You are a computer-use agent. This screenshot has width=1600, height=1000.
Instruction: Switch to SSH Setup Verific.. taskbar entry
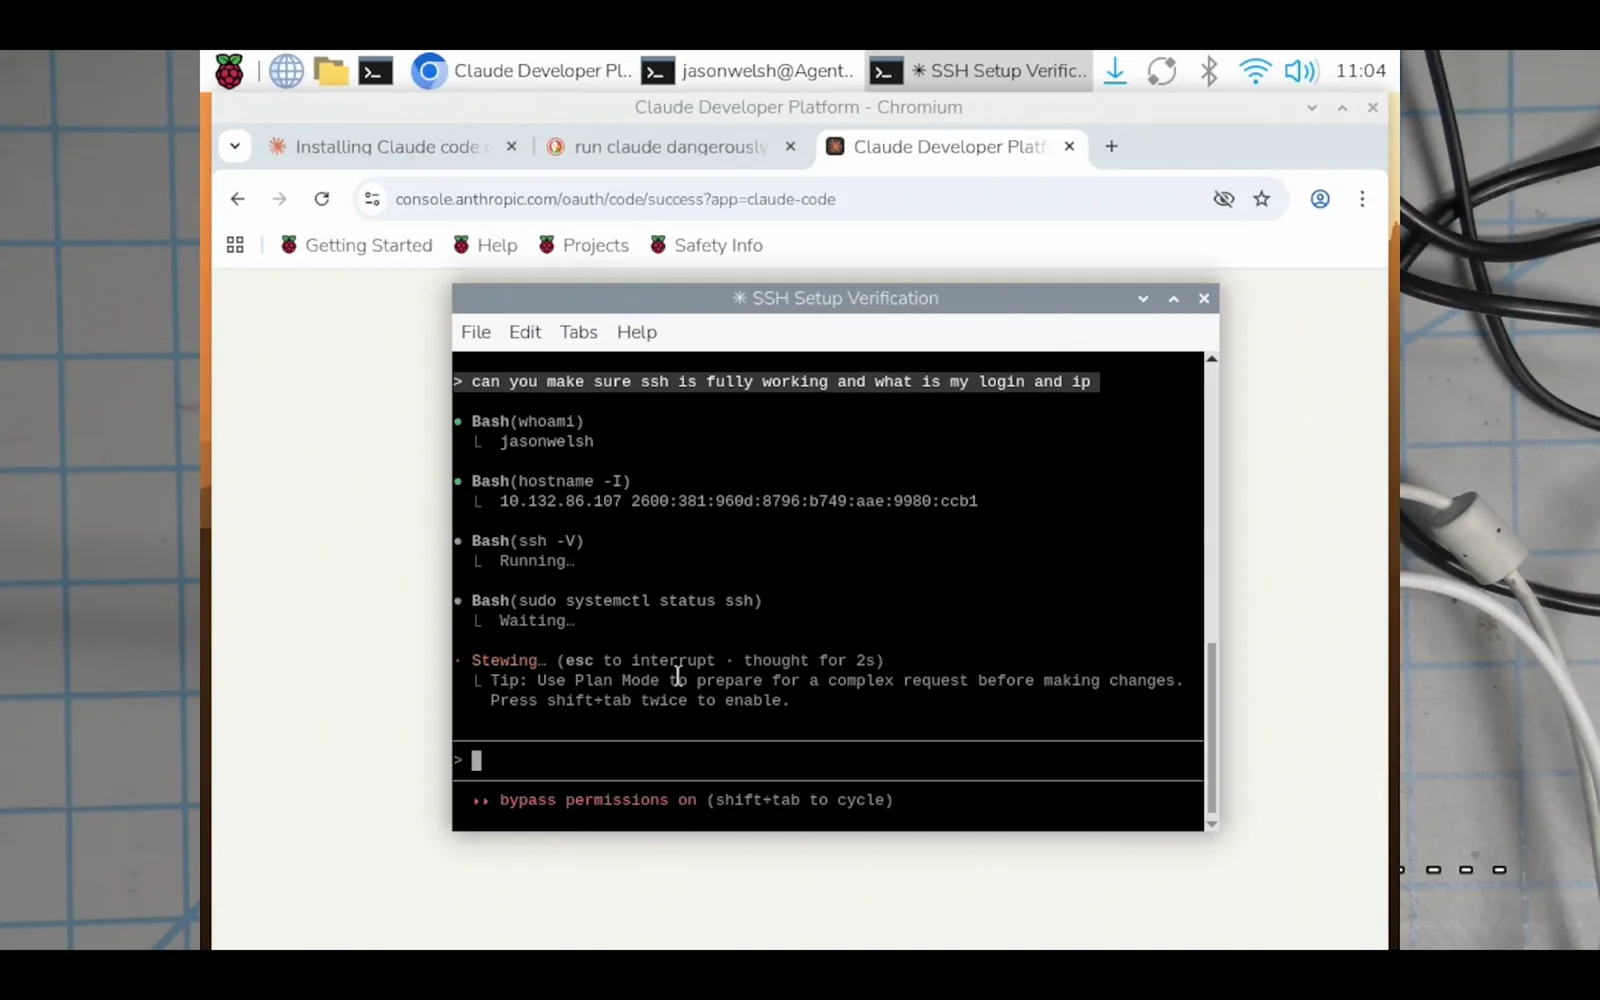(978, 71)
